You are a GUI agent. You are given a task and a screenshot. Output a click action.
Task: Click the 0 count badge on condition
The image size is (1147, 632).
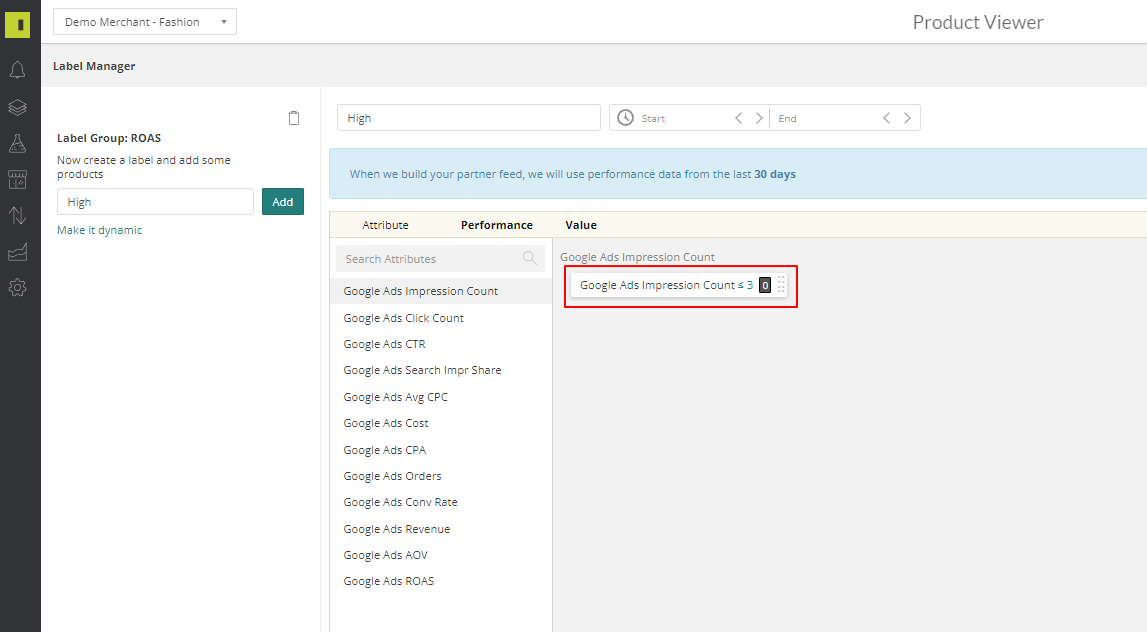764,285
